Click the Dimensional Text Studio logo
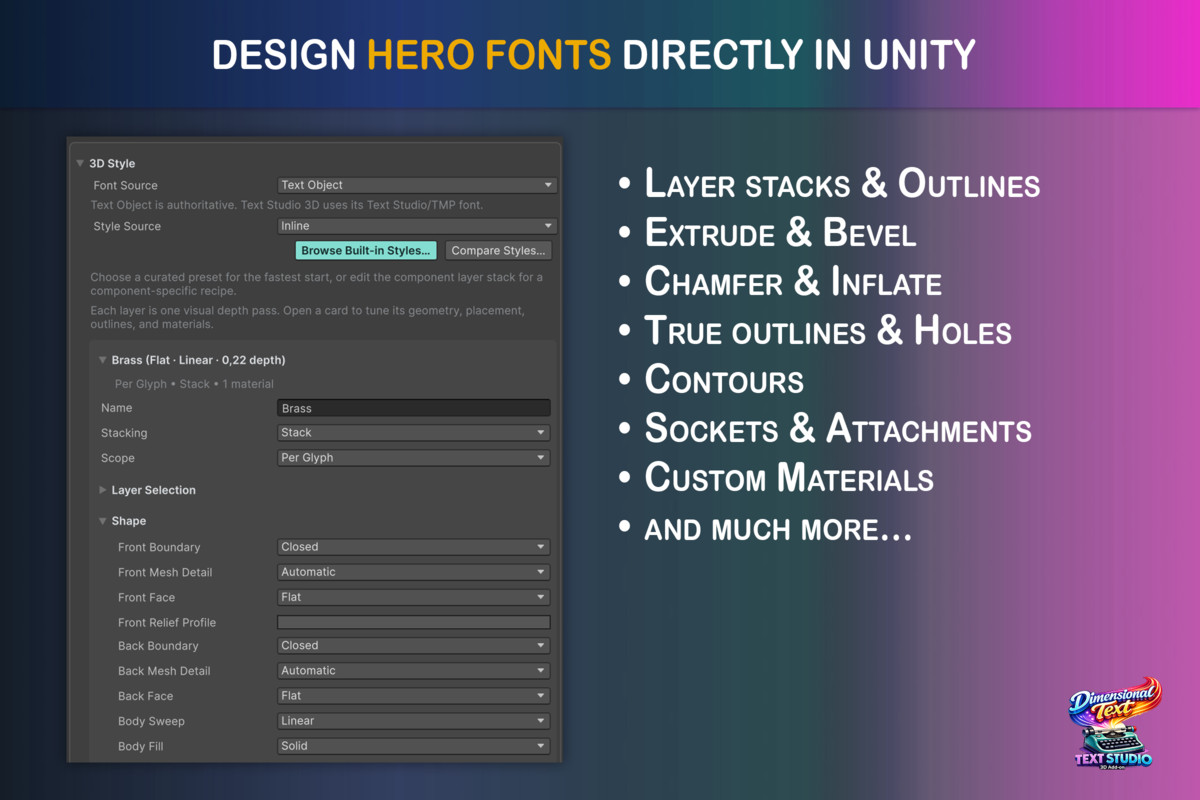 1113,725
